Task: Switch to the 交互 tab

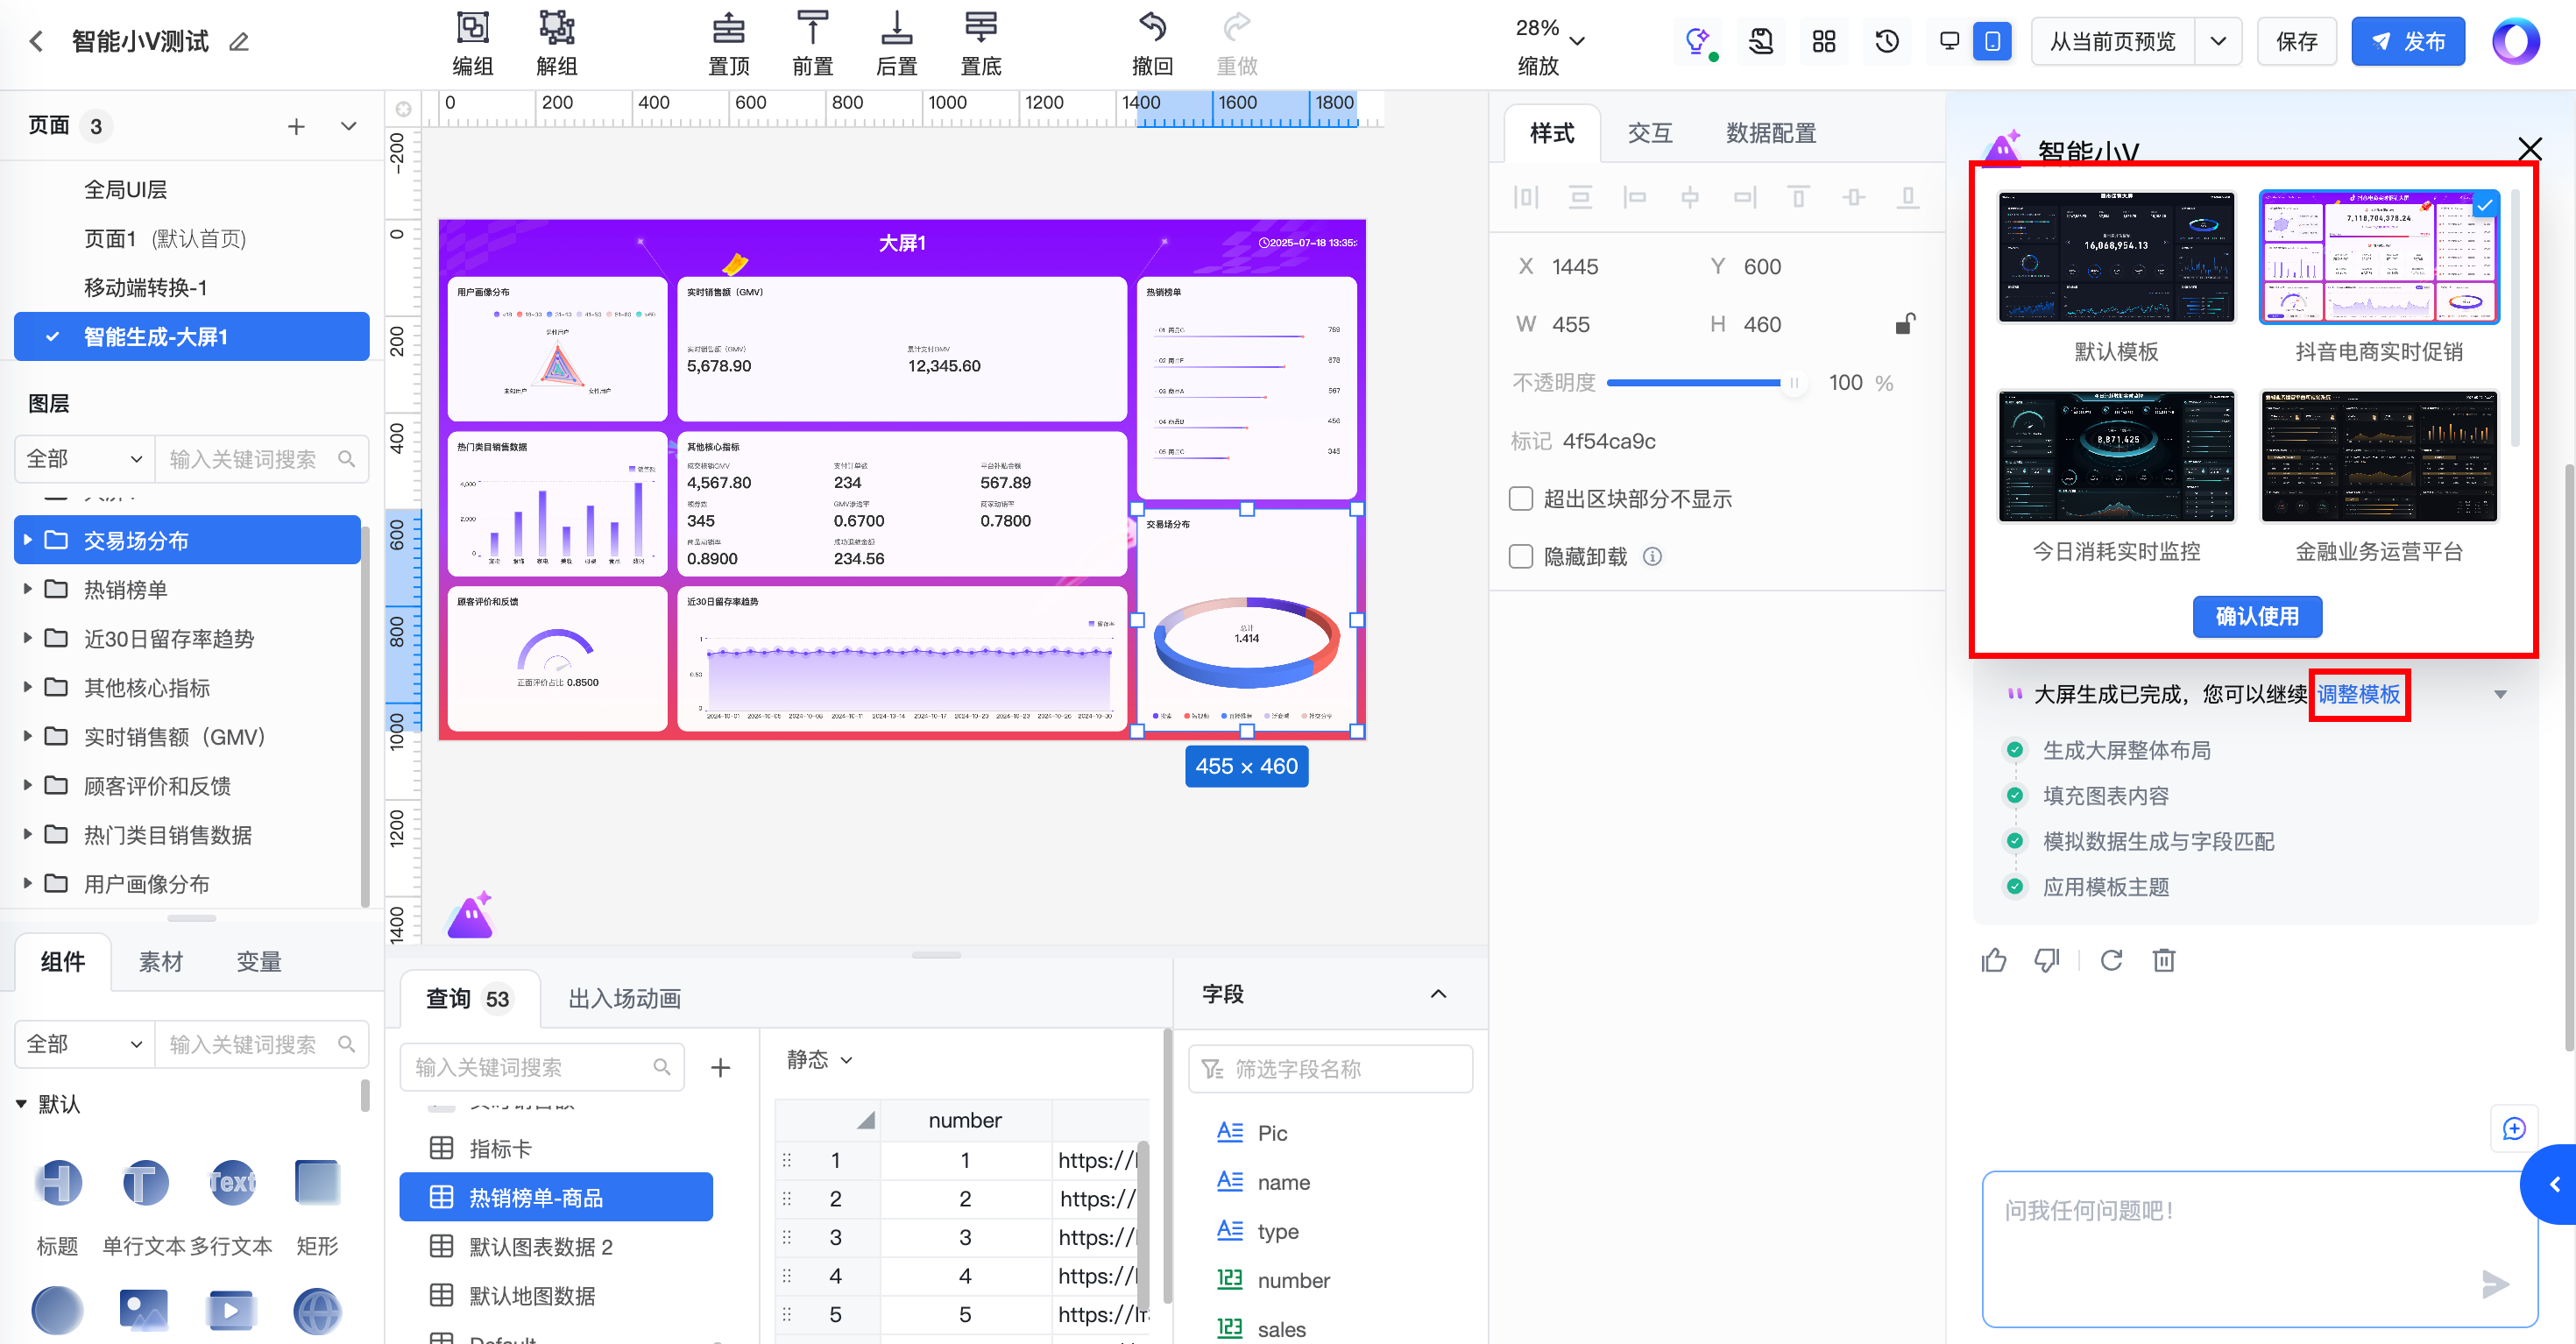Action: (1649, 133)
